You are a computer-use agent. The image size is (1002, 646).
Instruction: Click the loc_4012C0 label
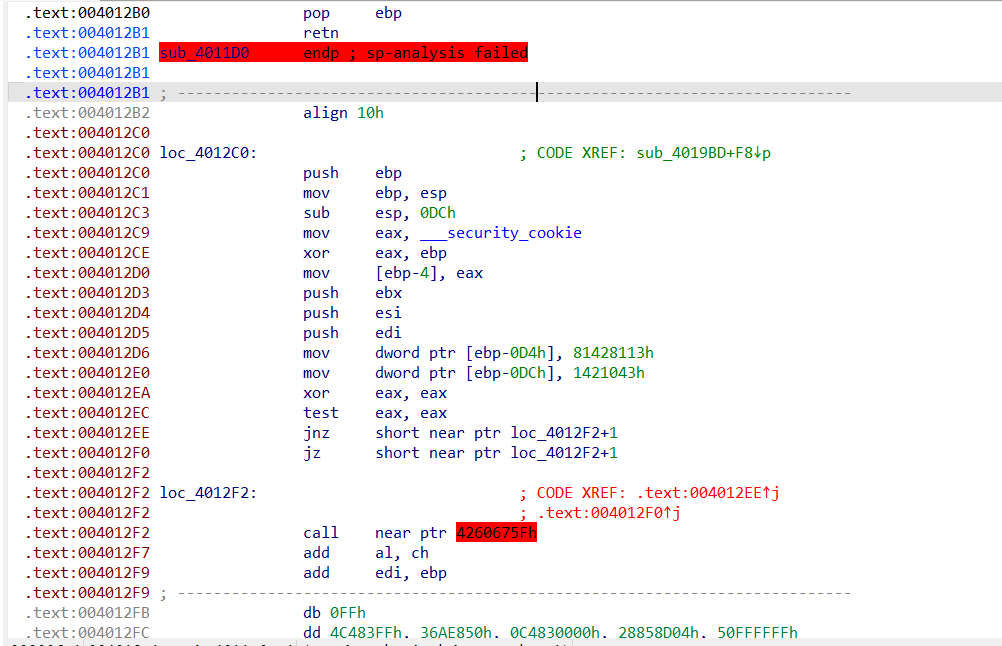click(x=208, y=153)
